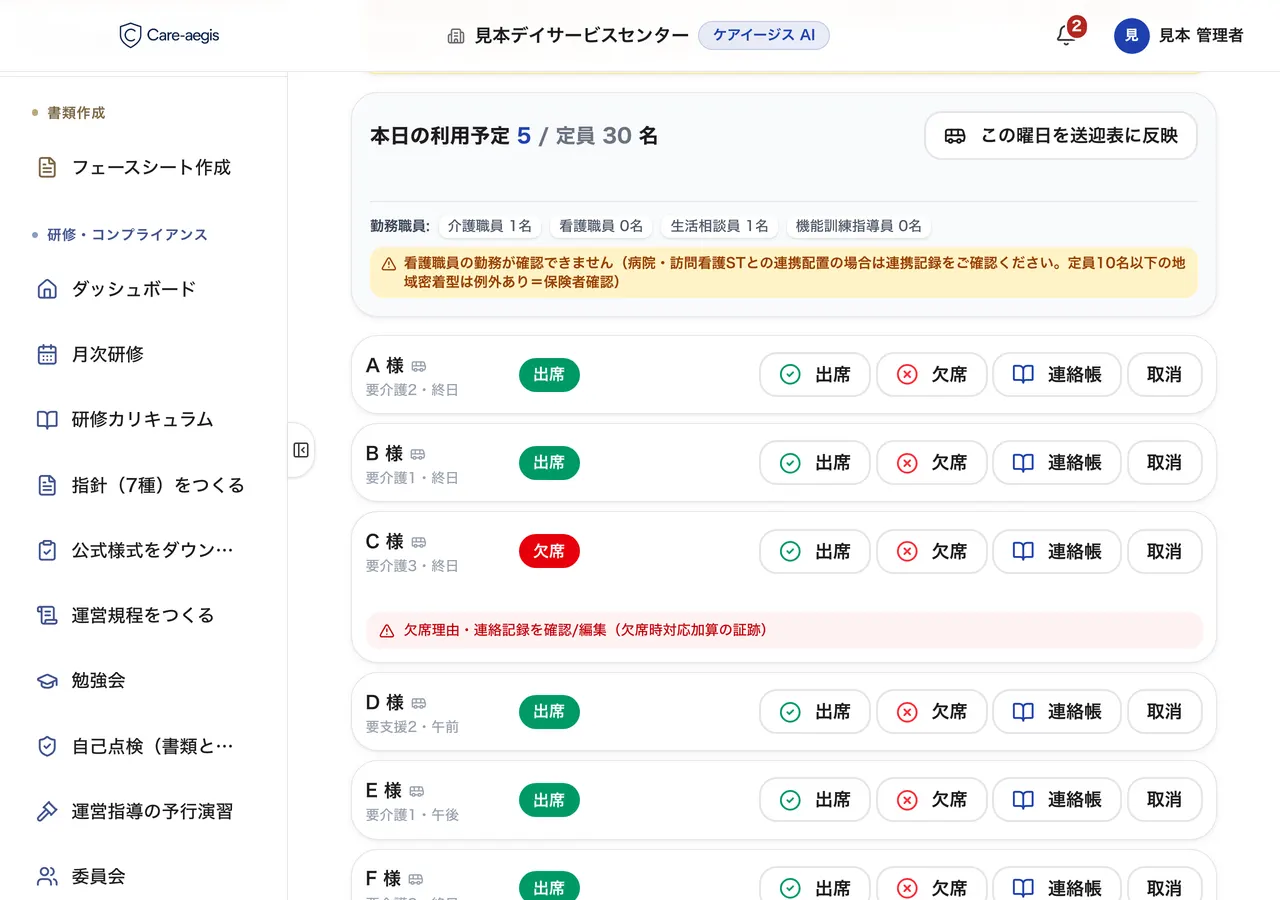The image size is (1280, 900).
Task: Mark D 様 as 出席
Action: [815, 712]
